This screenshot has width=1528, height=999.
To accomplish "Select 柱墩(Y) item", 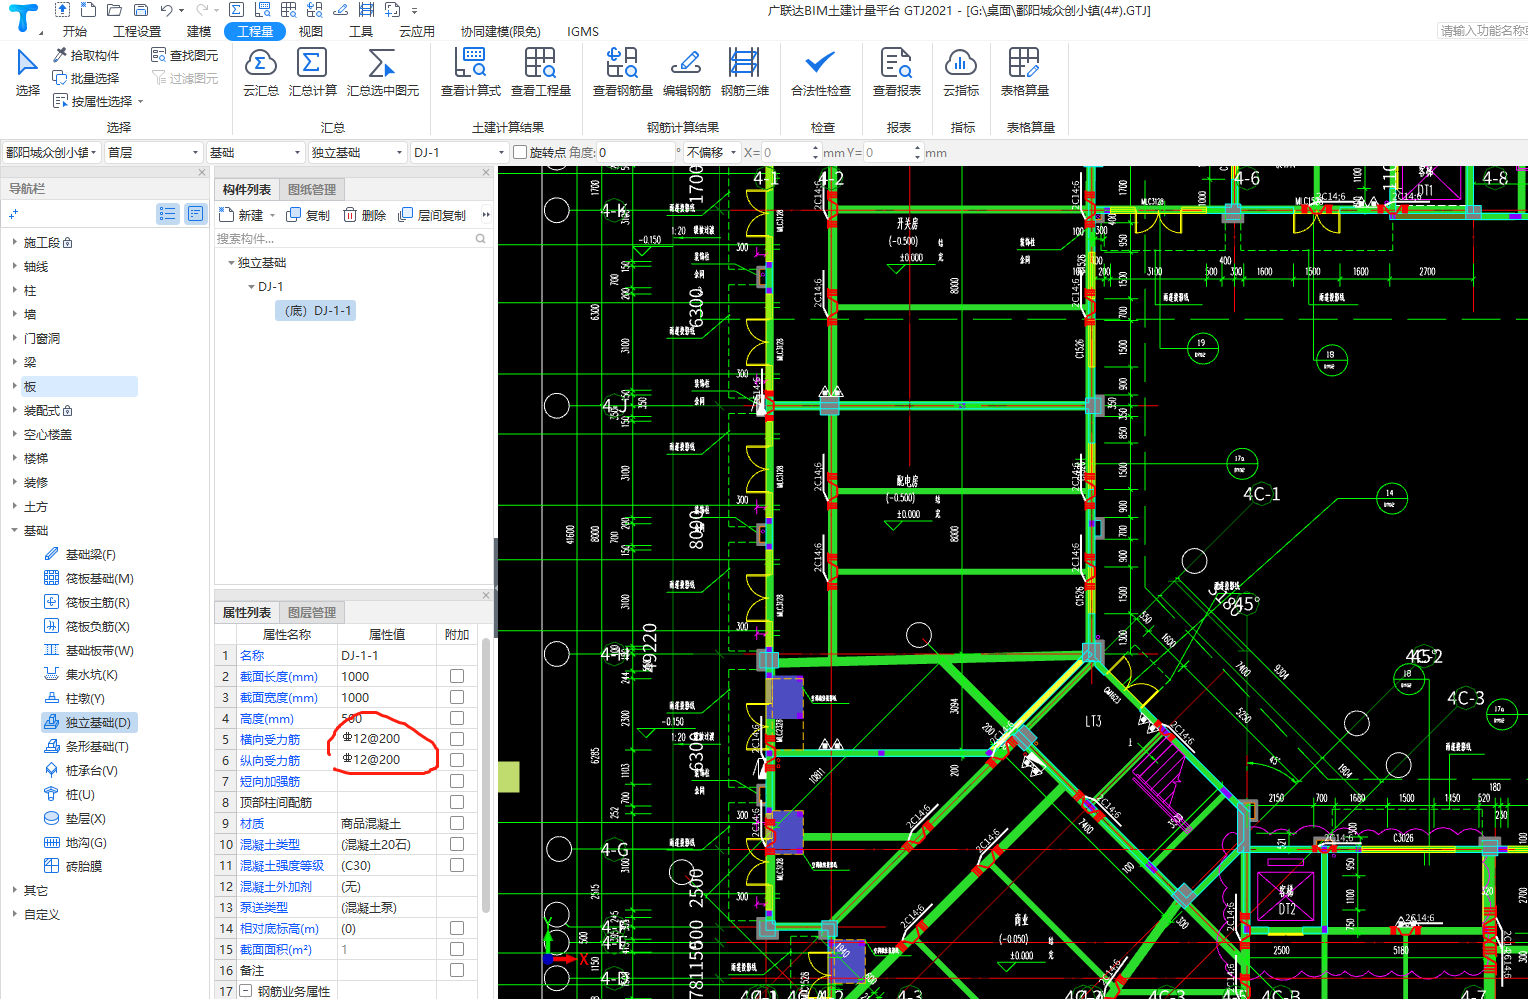I will click(x=74, y=698).
